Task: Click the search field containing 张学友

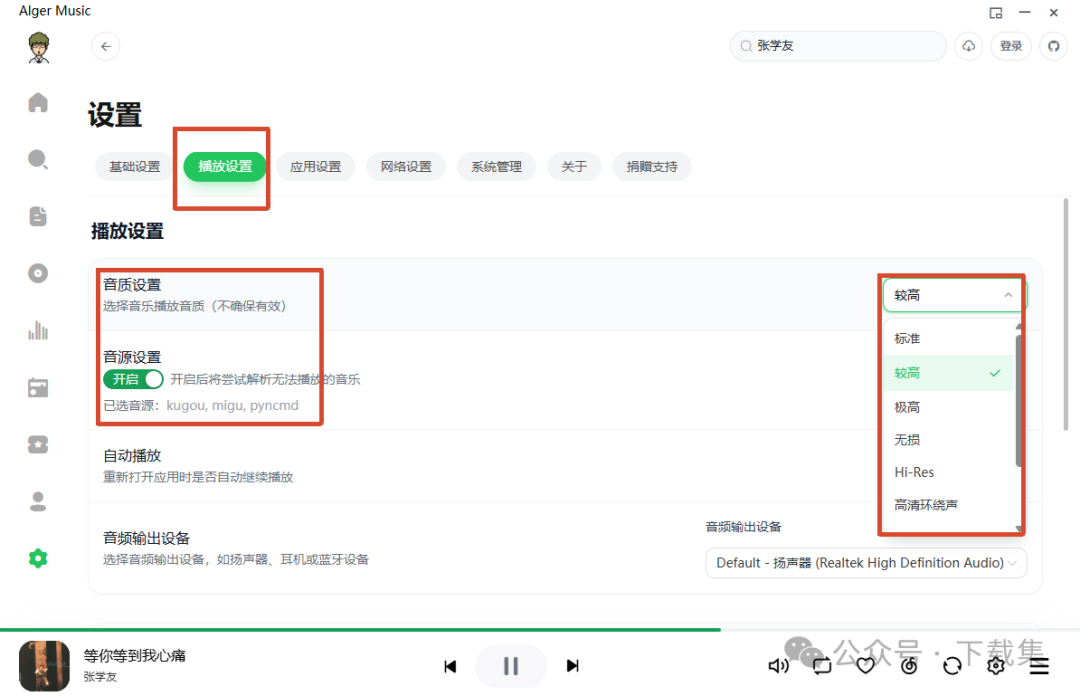Action: (838, 46)
